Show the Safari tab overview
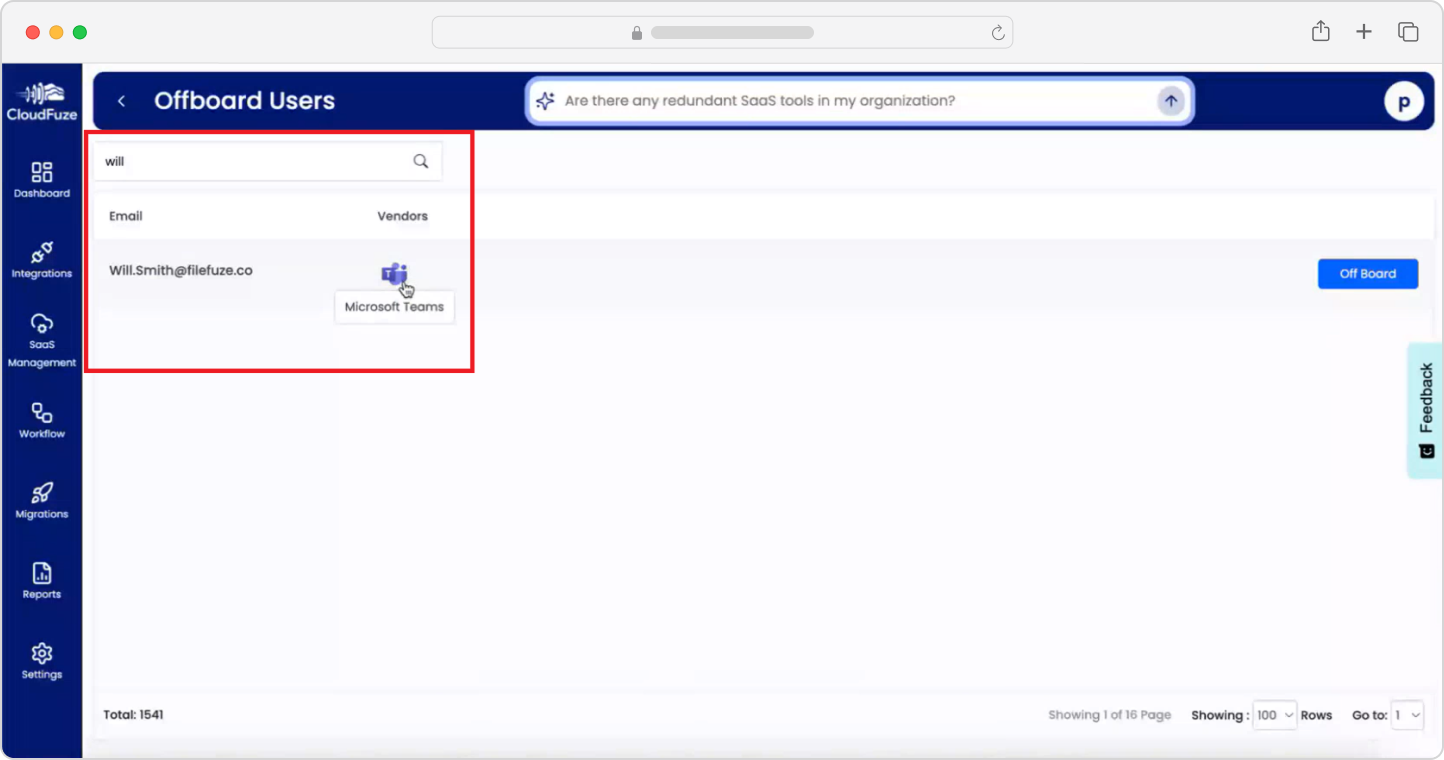This screenshot has width=1444, height=760. coord(1408,32)
